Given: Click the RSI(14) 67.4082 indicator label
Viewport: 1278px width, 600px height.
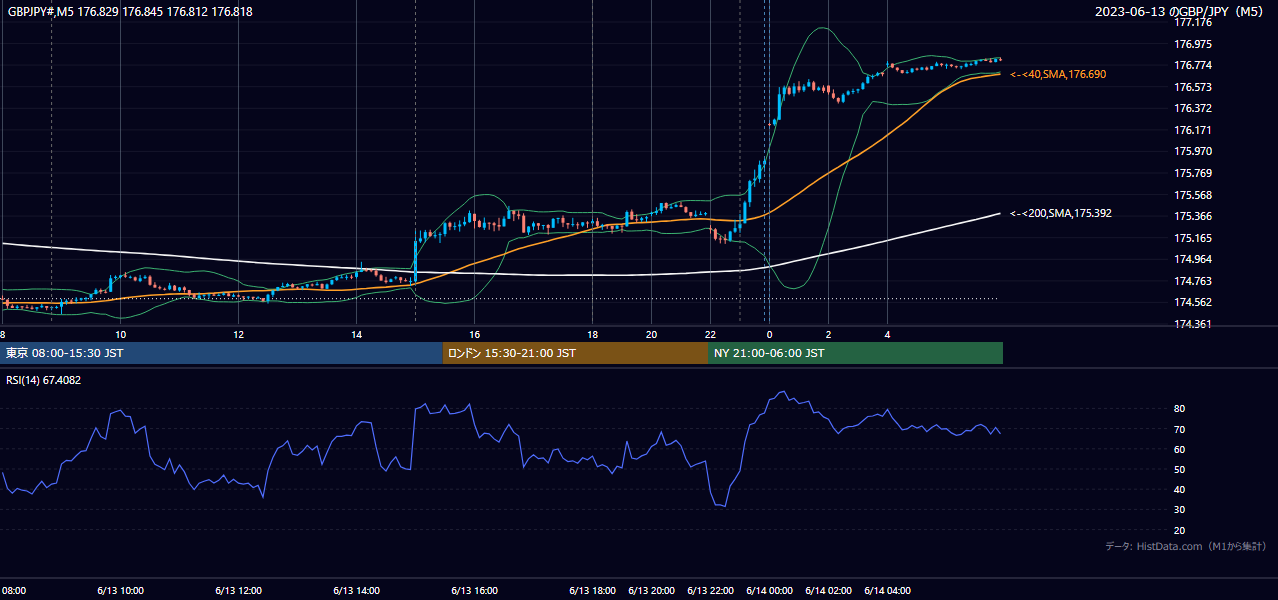Looking at the screenshot, I should 44,380.
